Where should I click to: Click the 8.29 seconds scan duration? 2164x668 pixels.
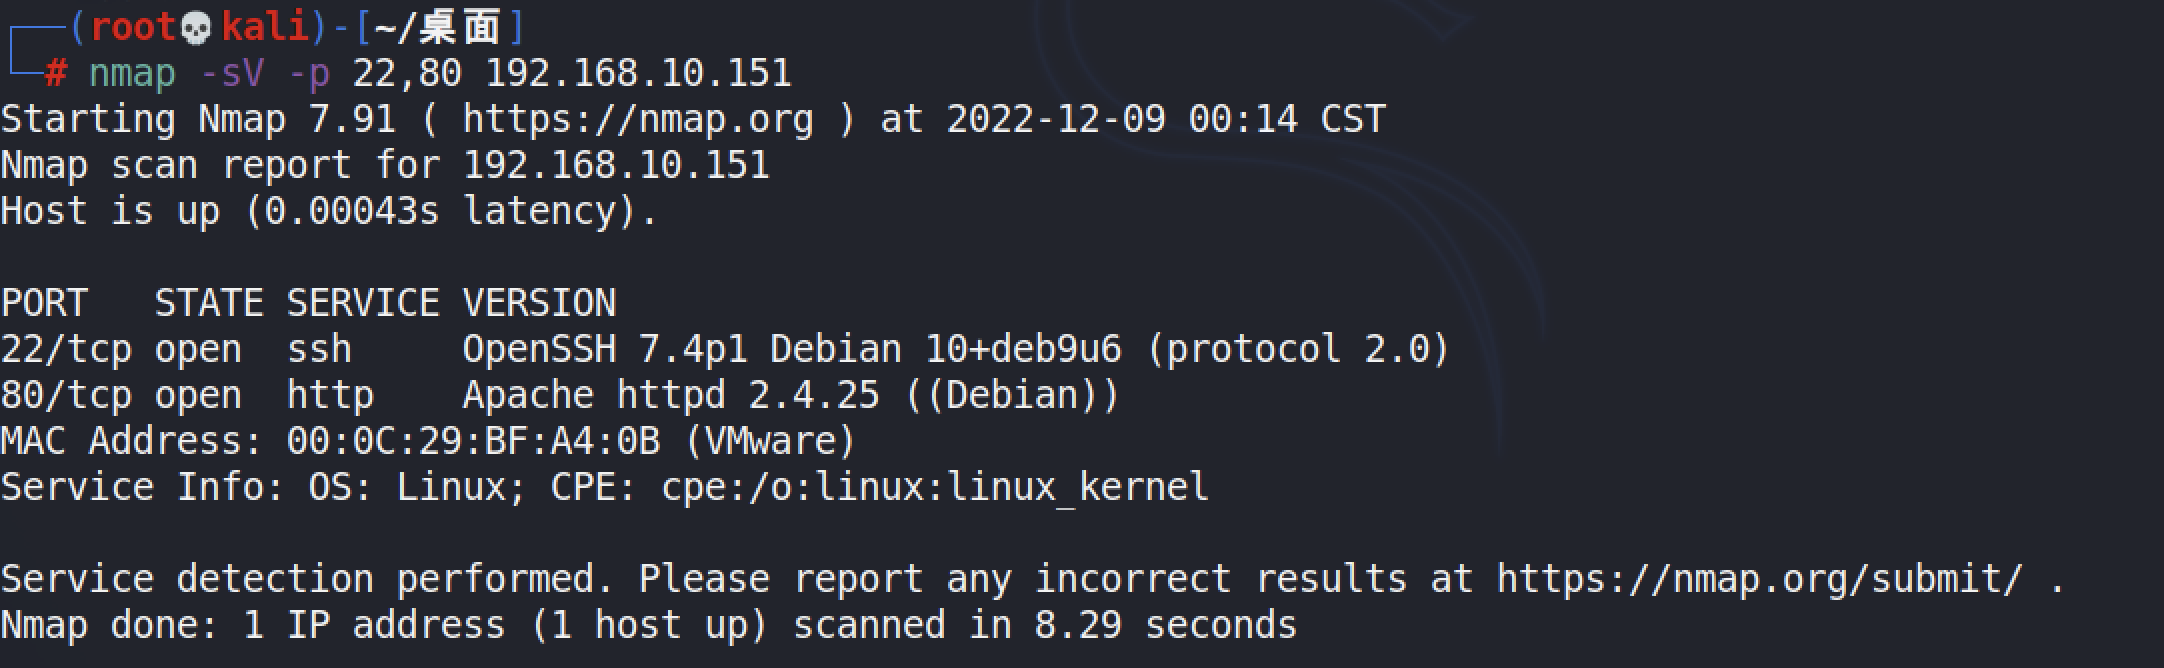tap(1166, 626)
